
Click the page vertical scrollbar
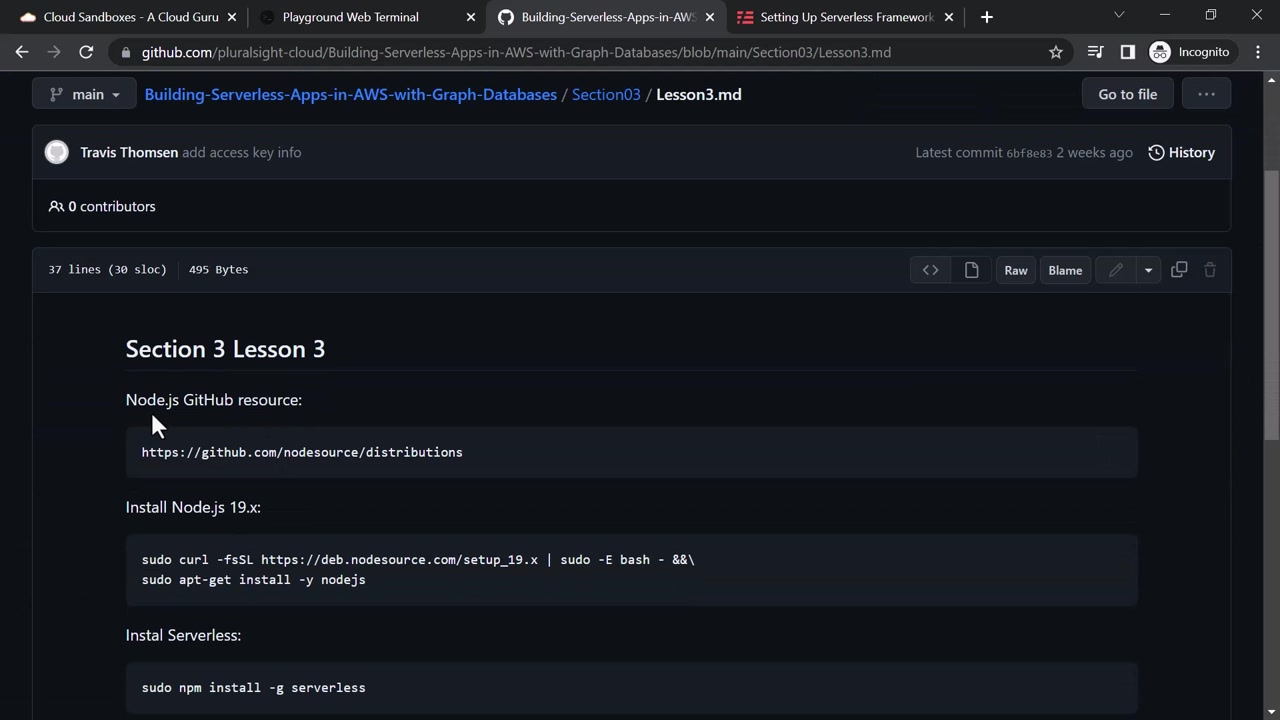[1272, 300]
